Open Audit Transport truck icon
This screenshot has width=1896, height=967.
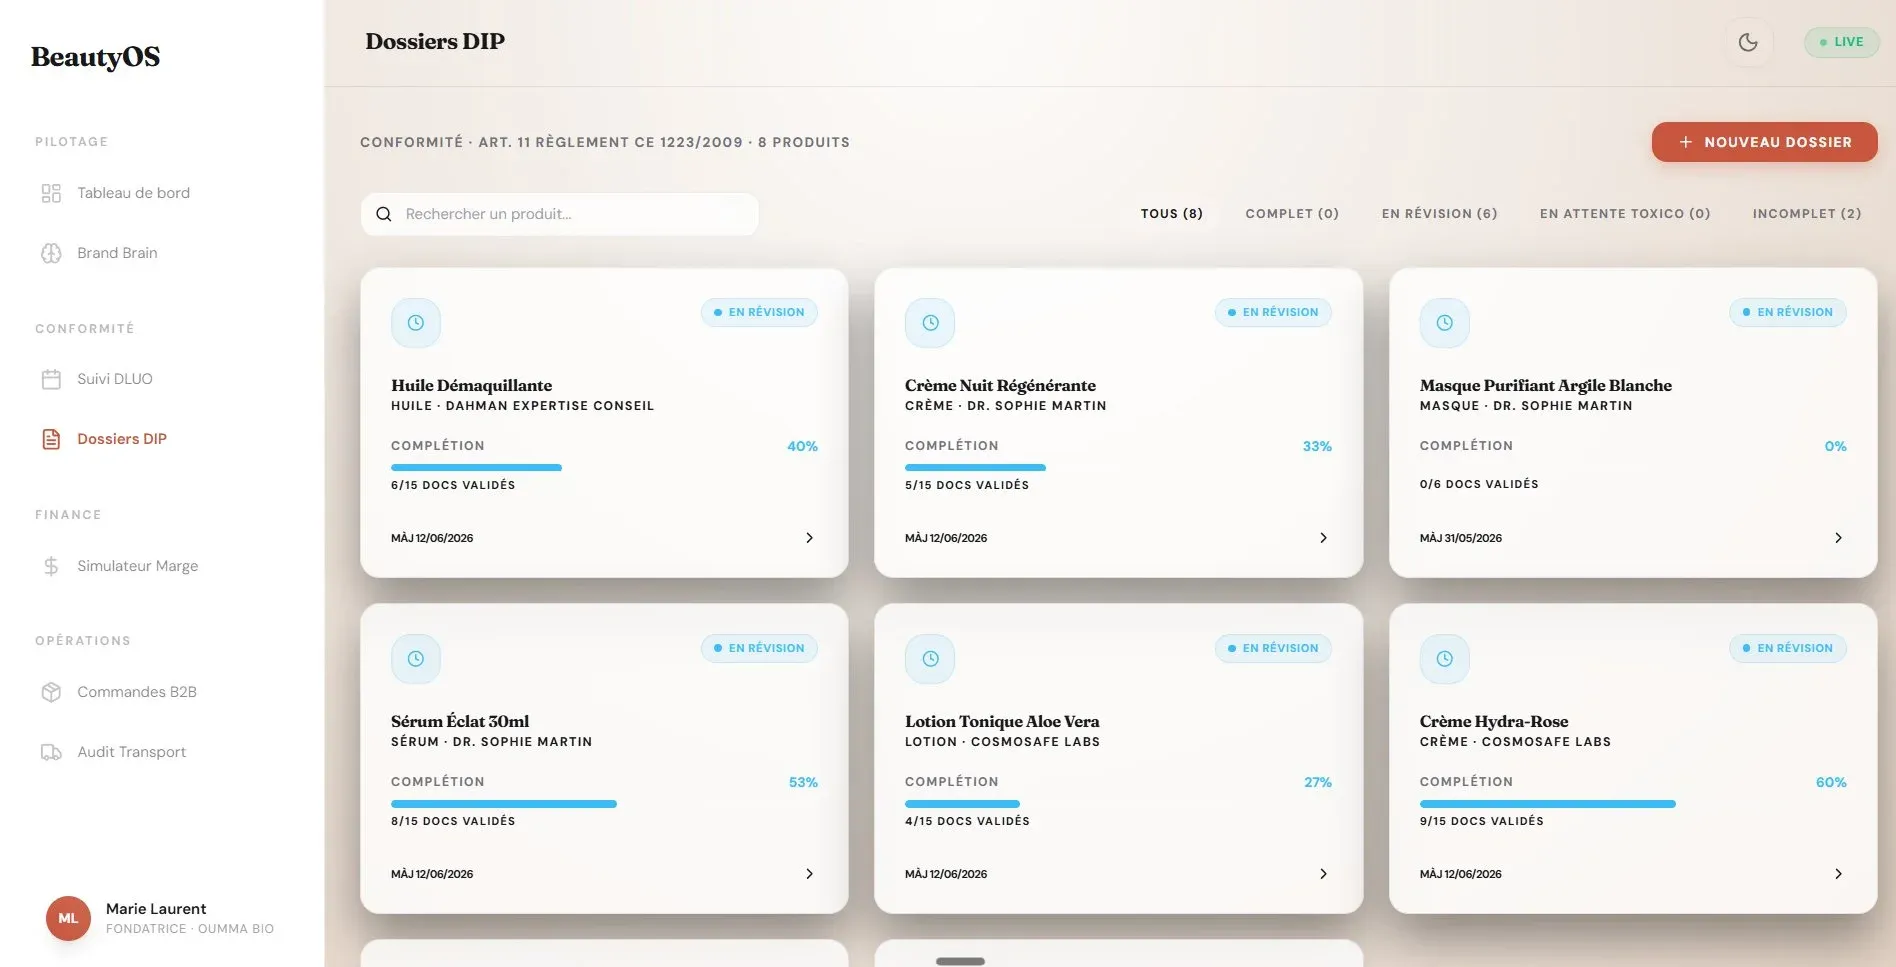point(51,752)
